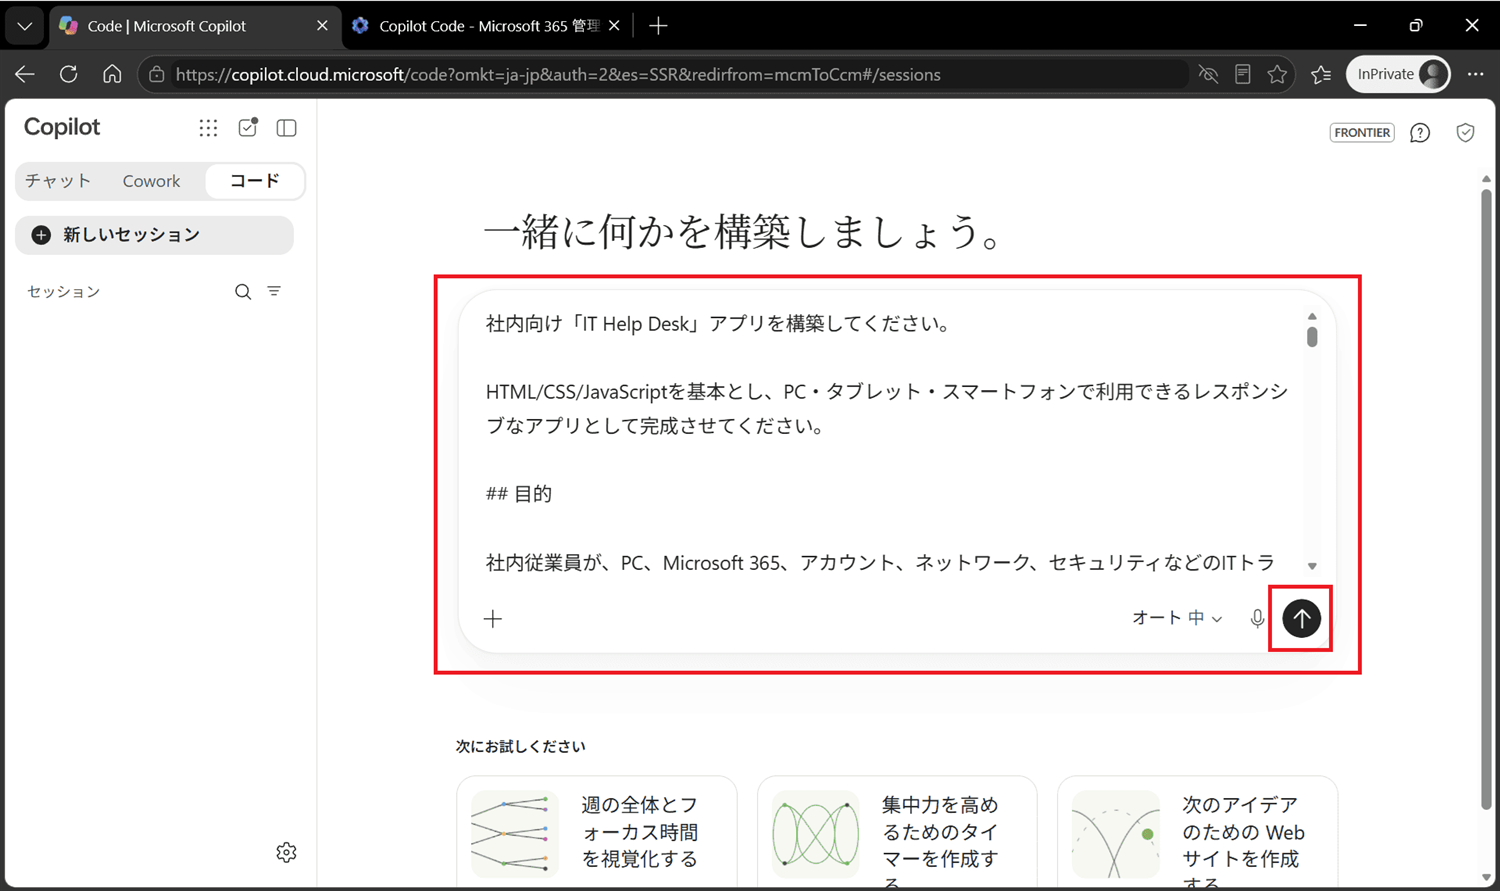This screenshot has width=1500, height=891.
Task: Open 次のアイデアのための Web サイト card
Action: pos(1197,832)
